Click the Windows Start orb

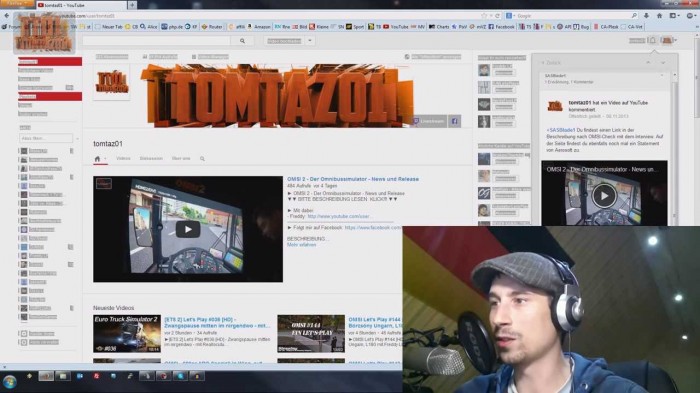click(x=9, y=381)
